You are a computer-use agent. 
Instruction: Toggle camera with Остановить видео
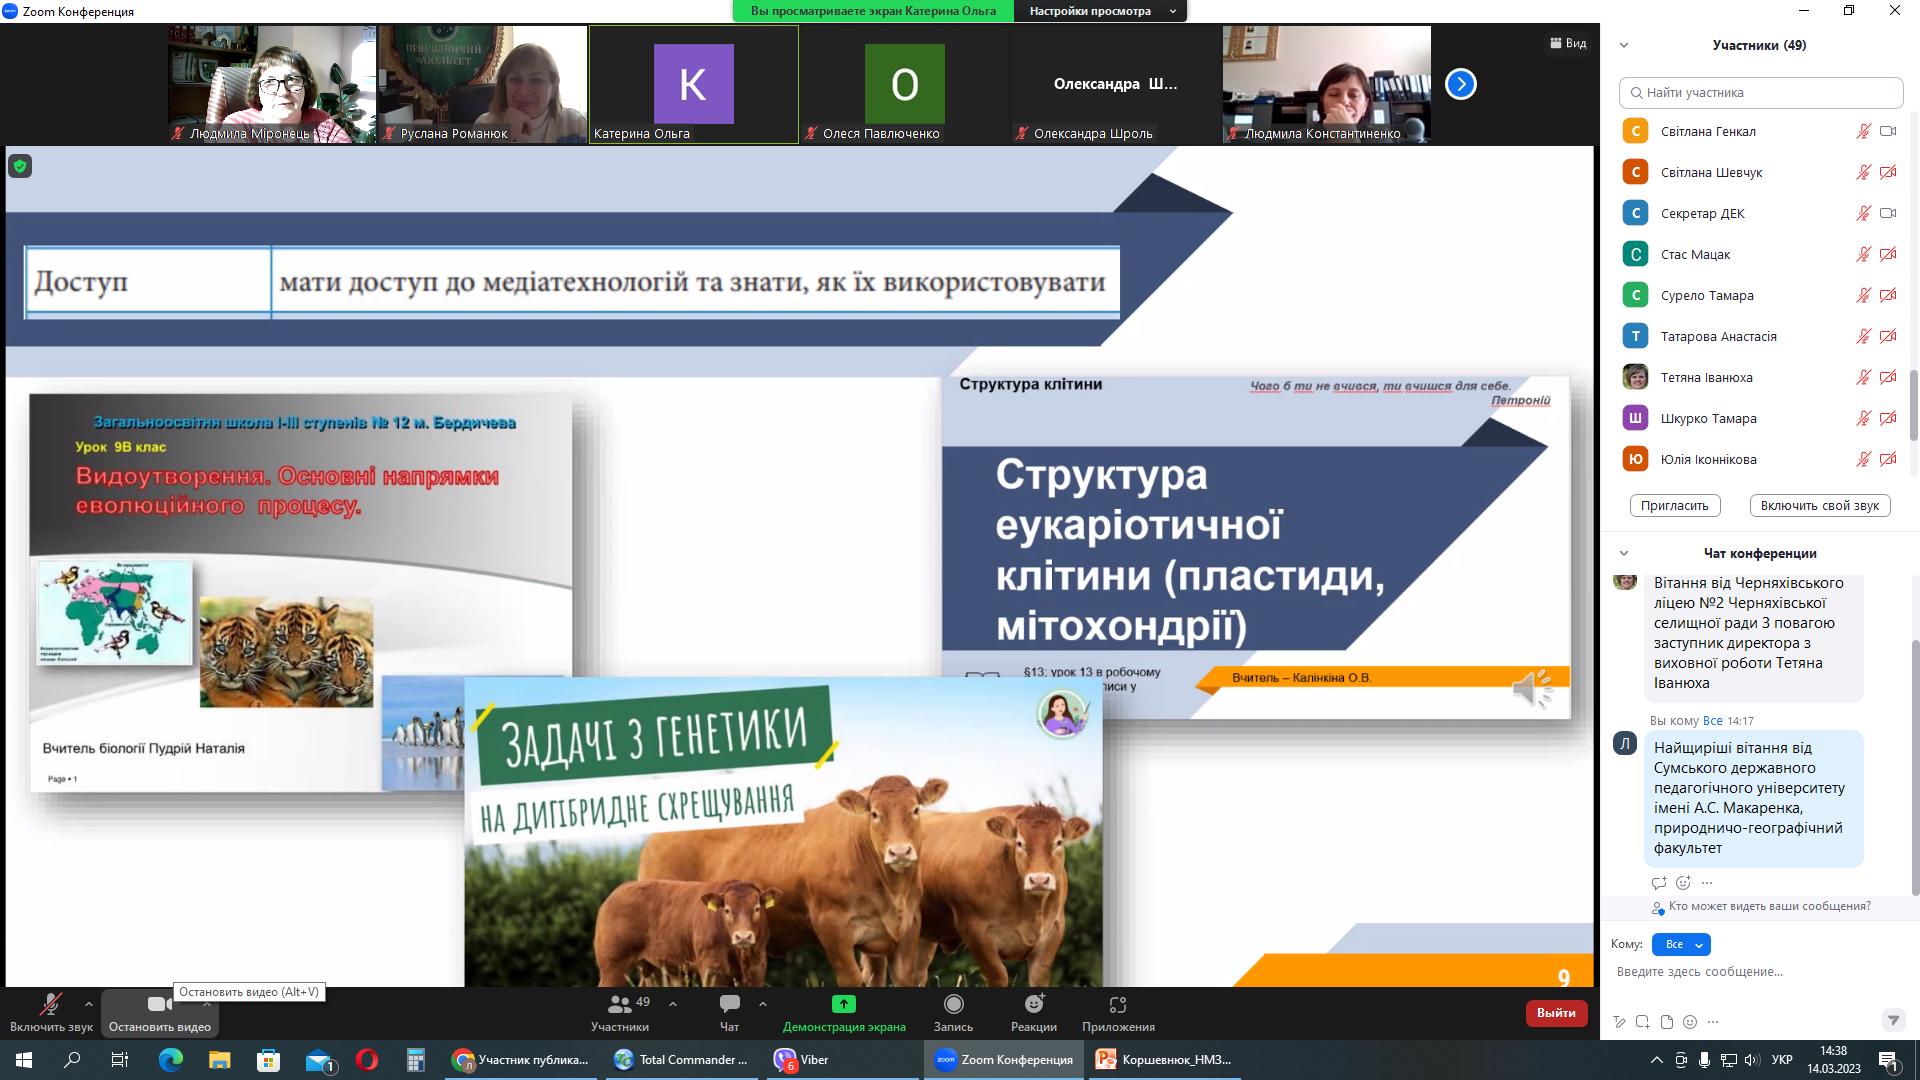[158, 1005]
